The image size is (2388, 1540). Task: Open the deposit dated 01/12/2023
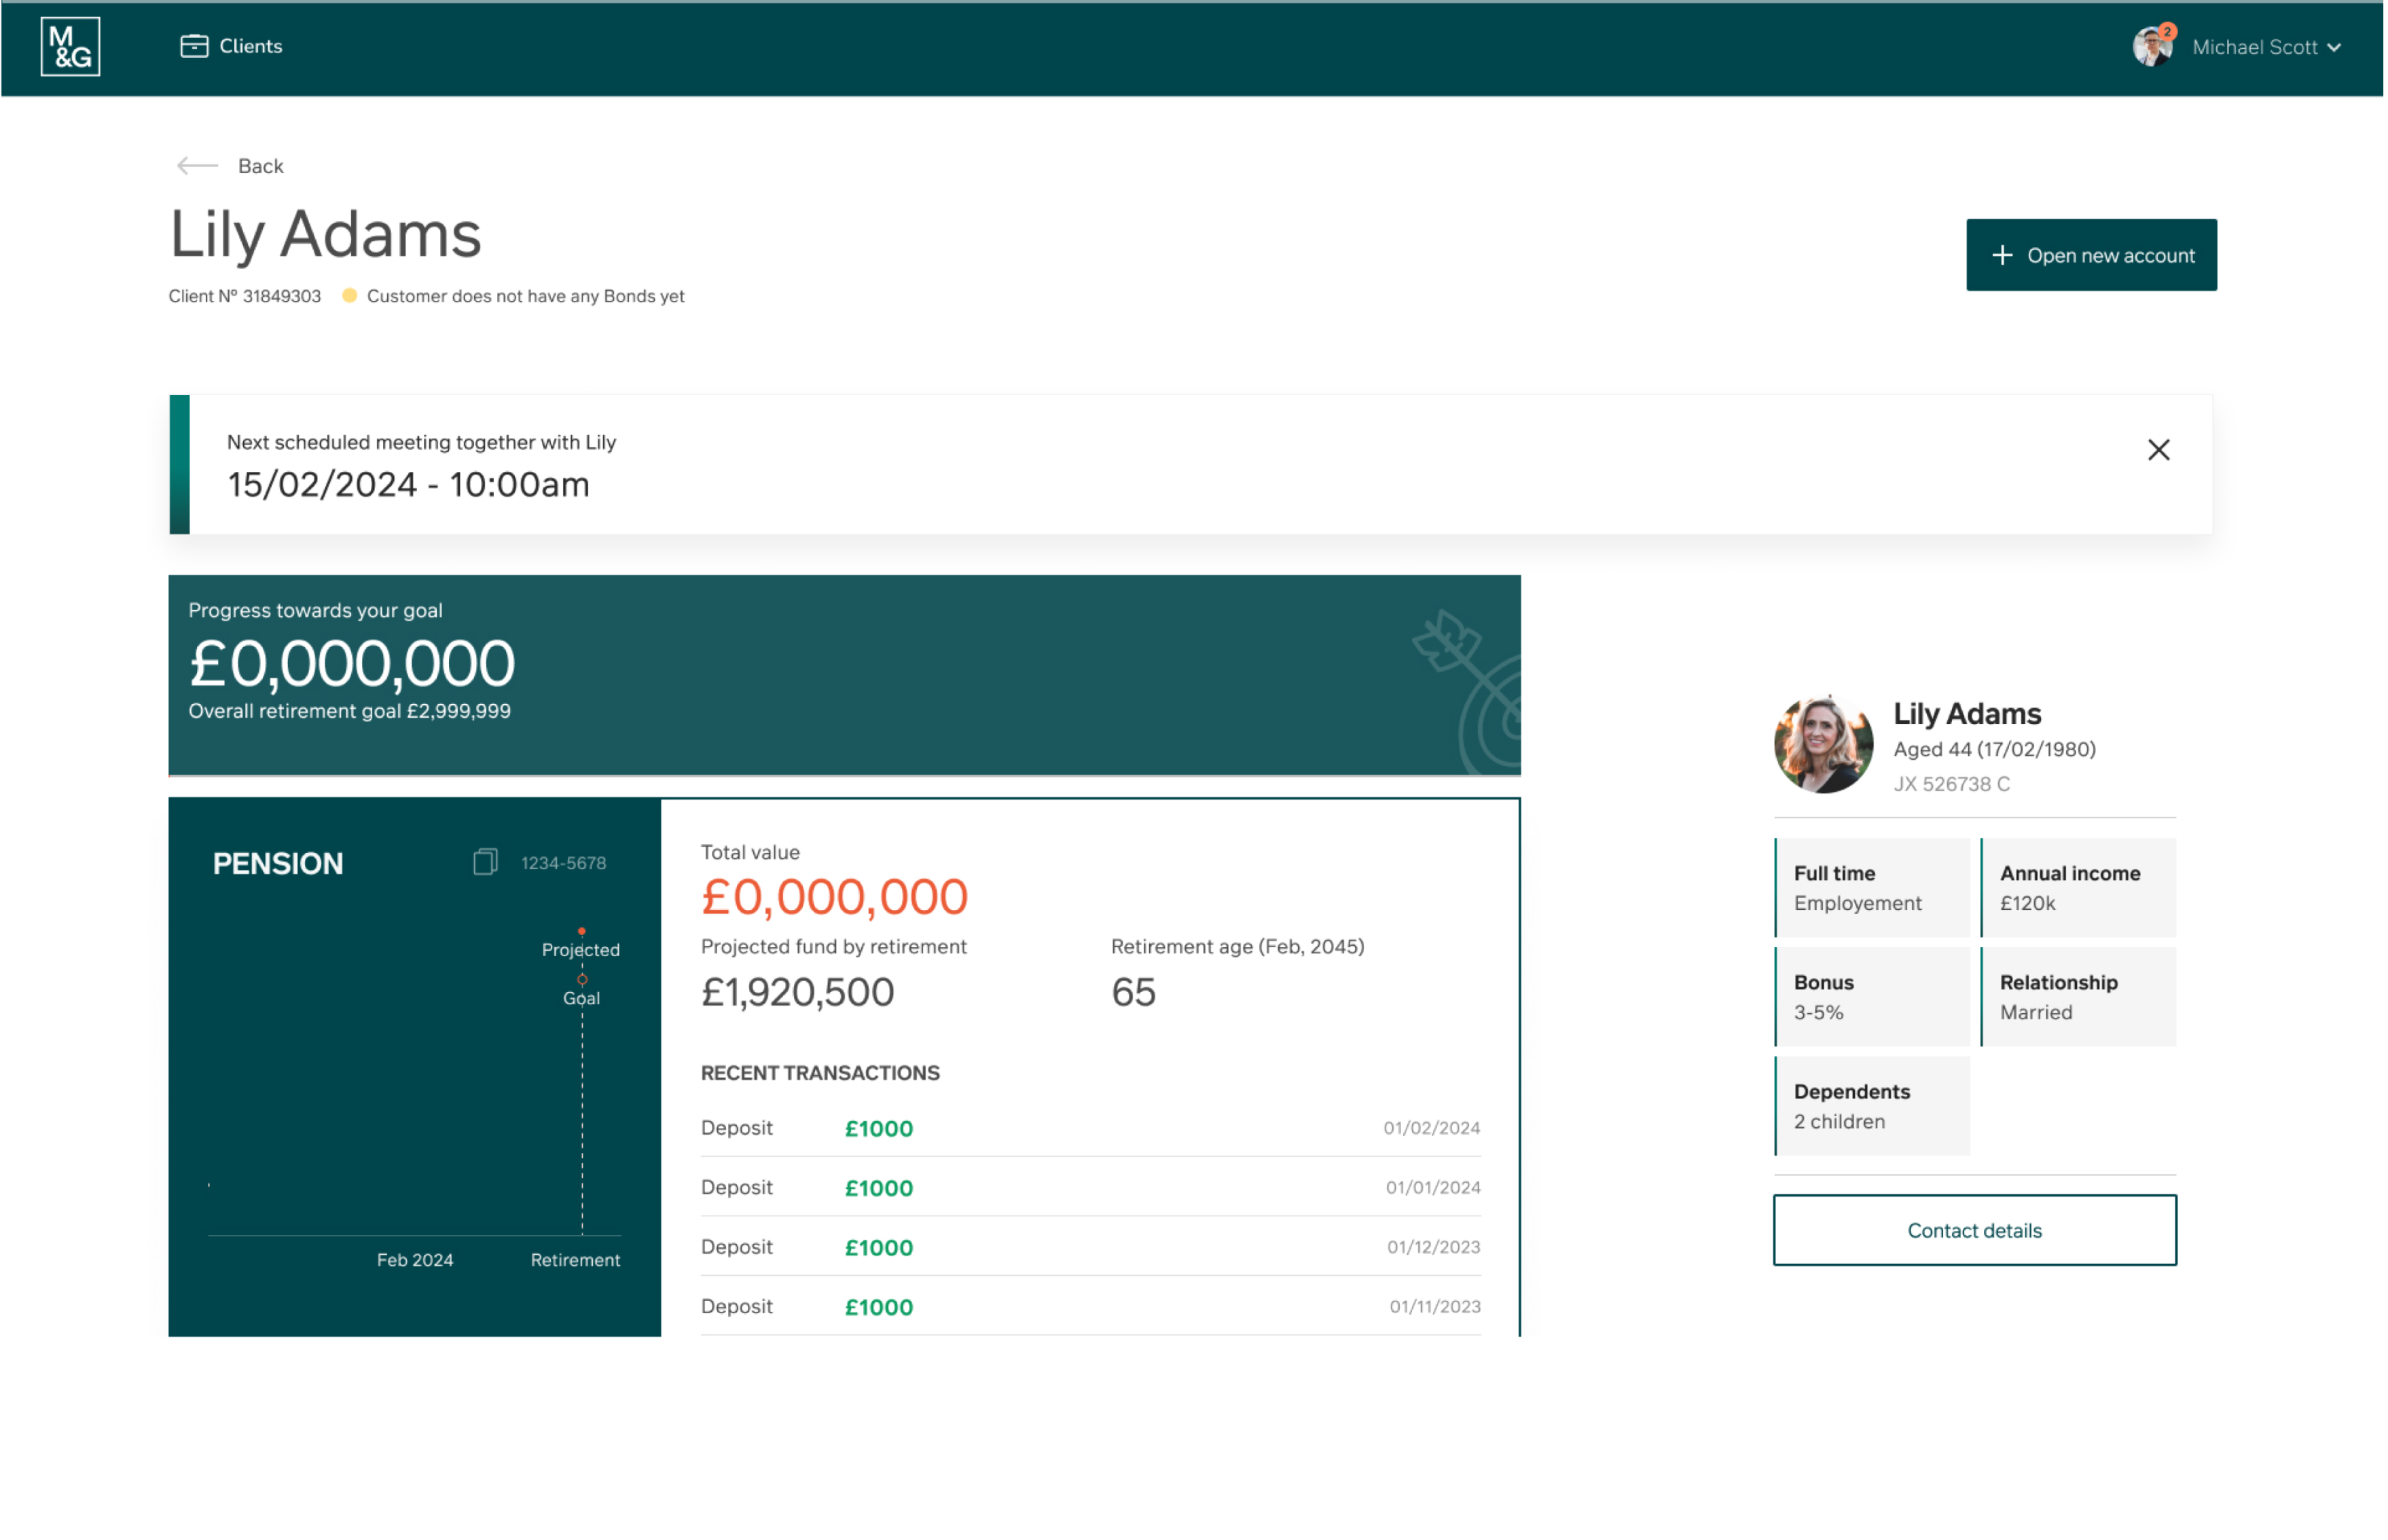[x=1092, y=1248]
